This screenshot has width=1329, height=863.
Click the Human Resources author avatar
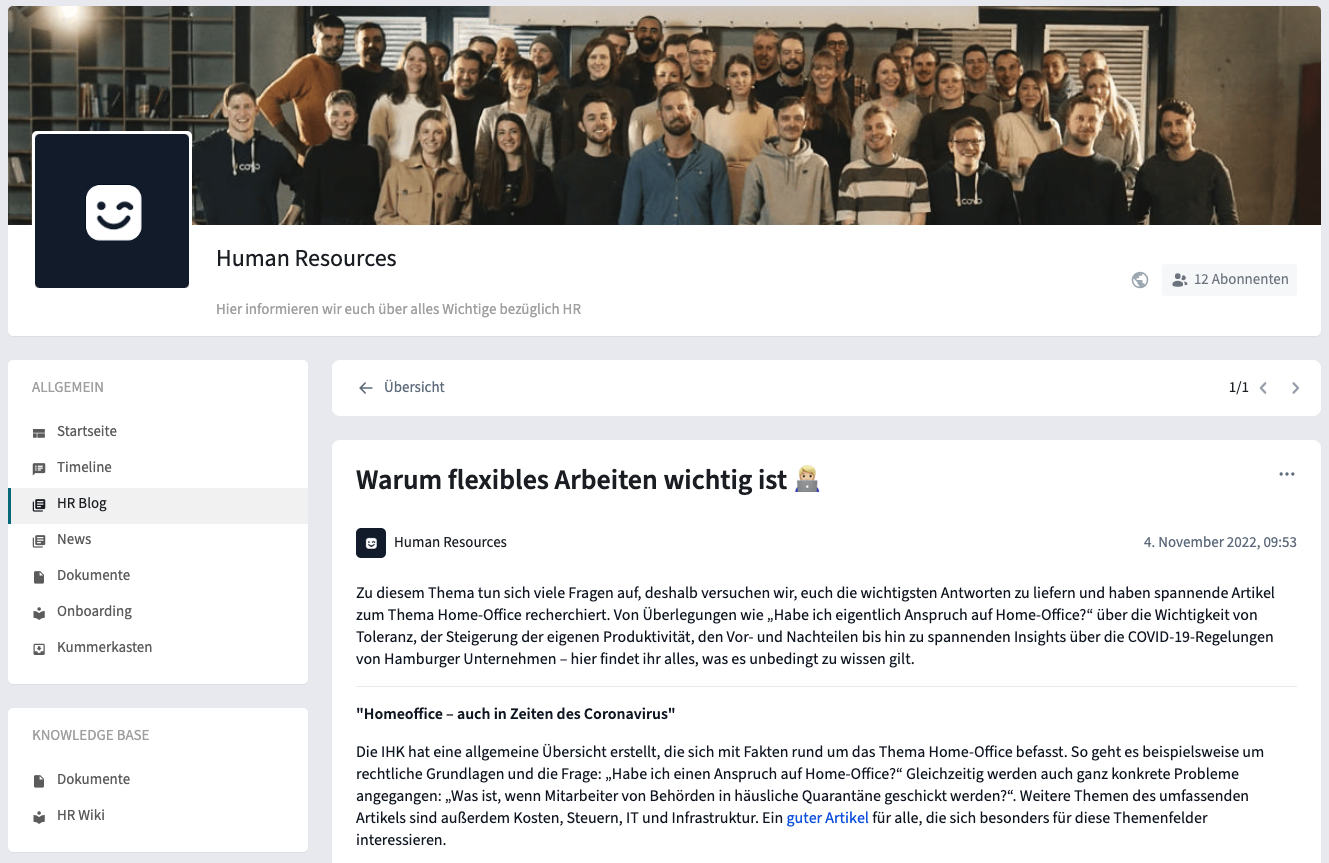(x=371, y=543)
